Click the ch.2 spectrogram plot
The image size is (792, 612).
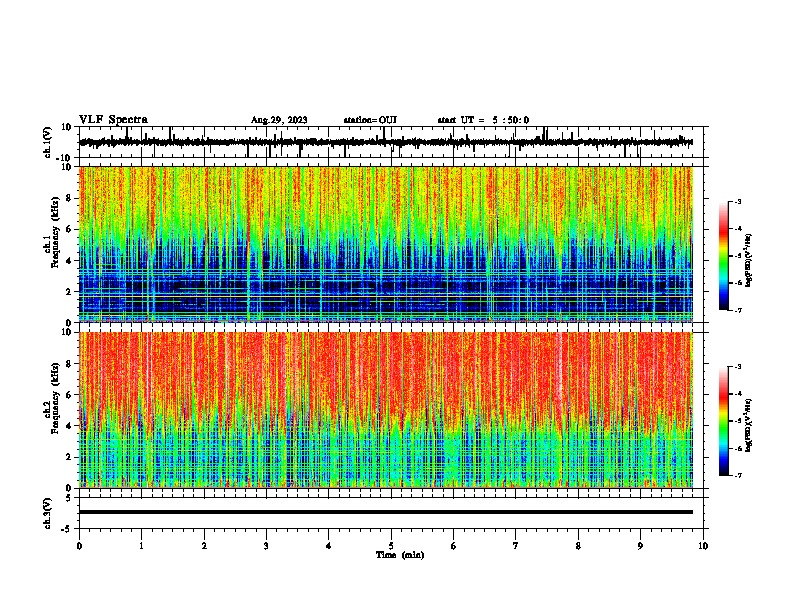(x=386, y=410)
